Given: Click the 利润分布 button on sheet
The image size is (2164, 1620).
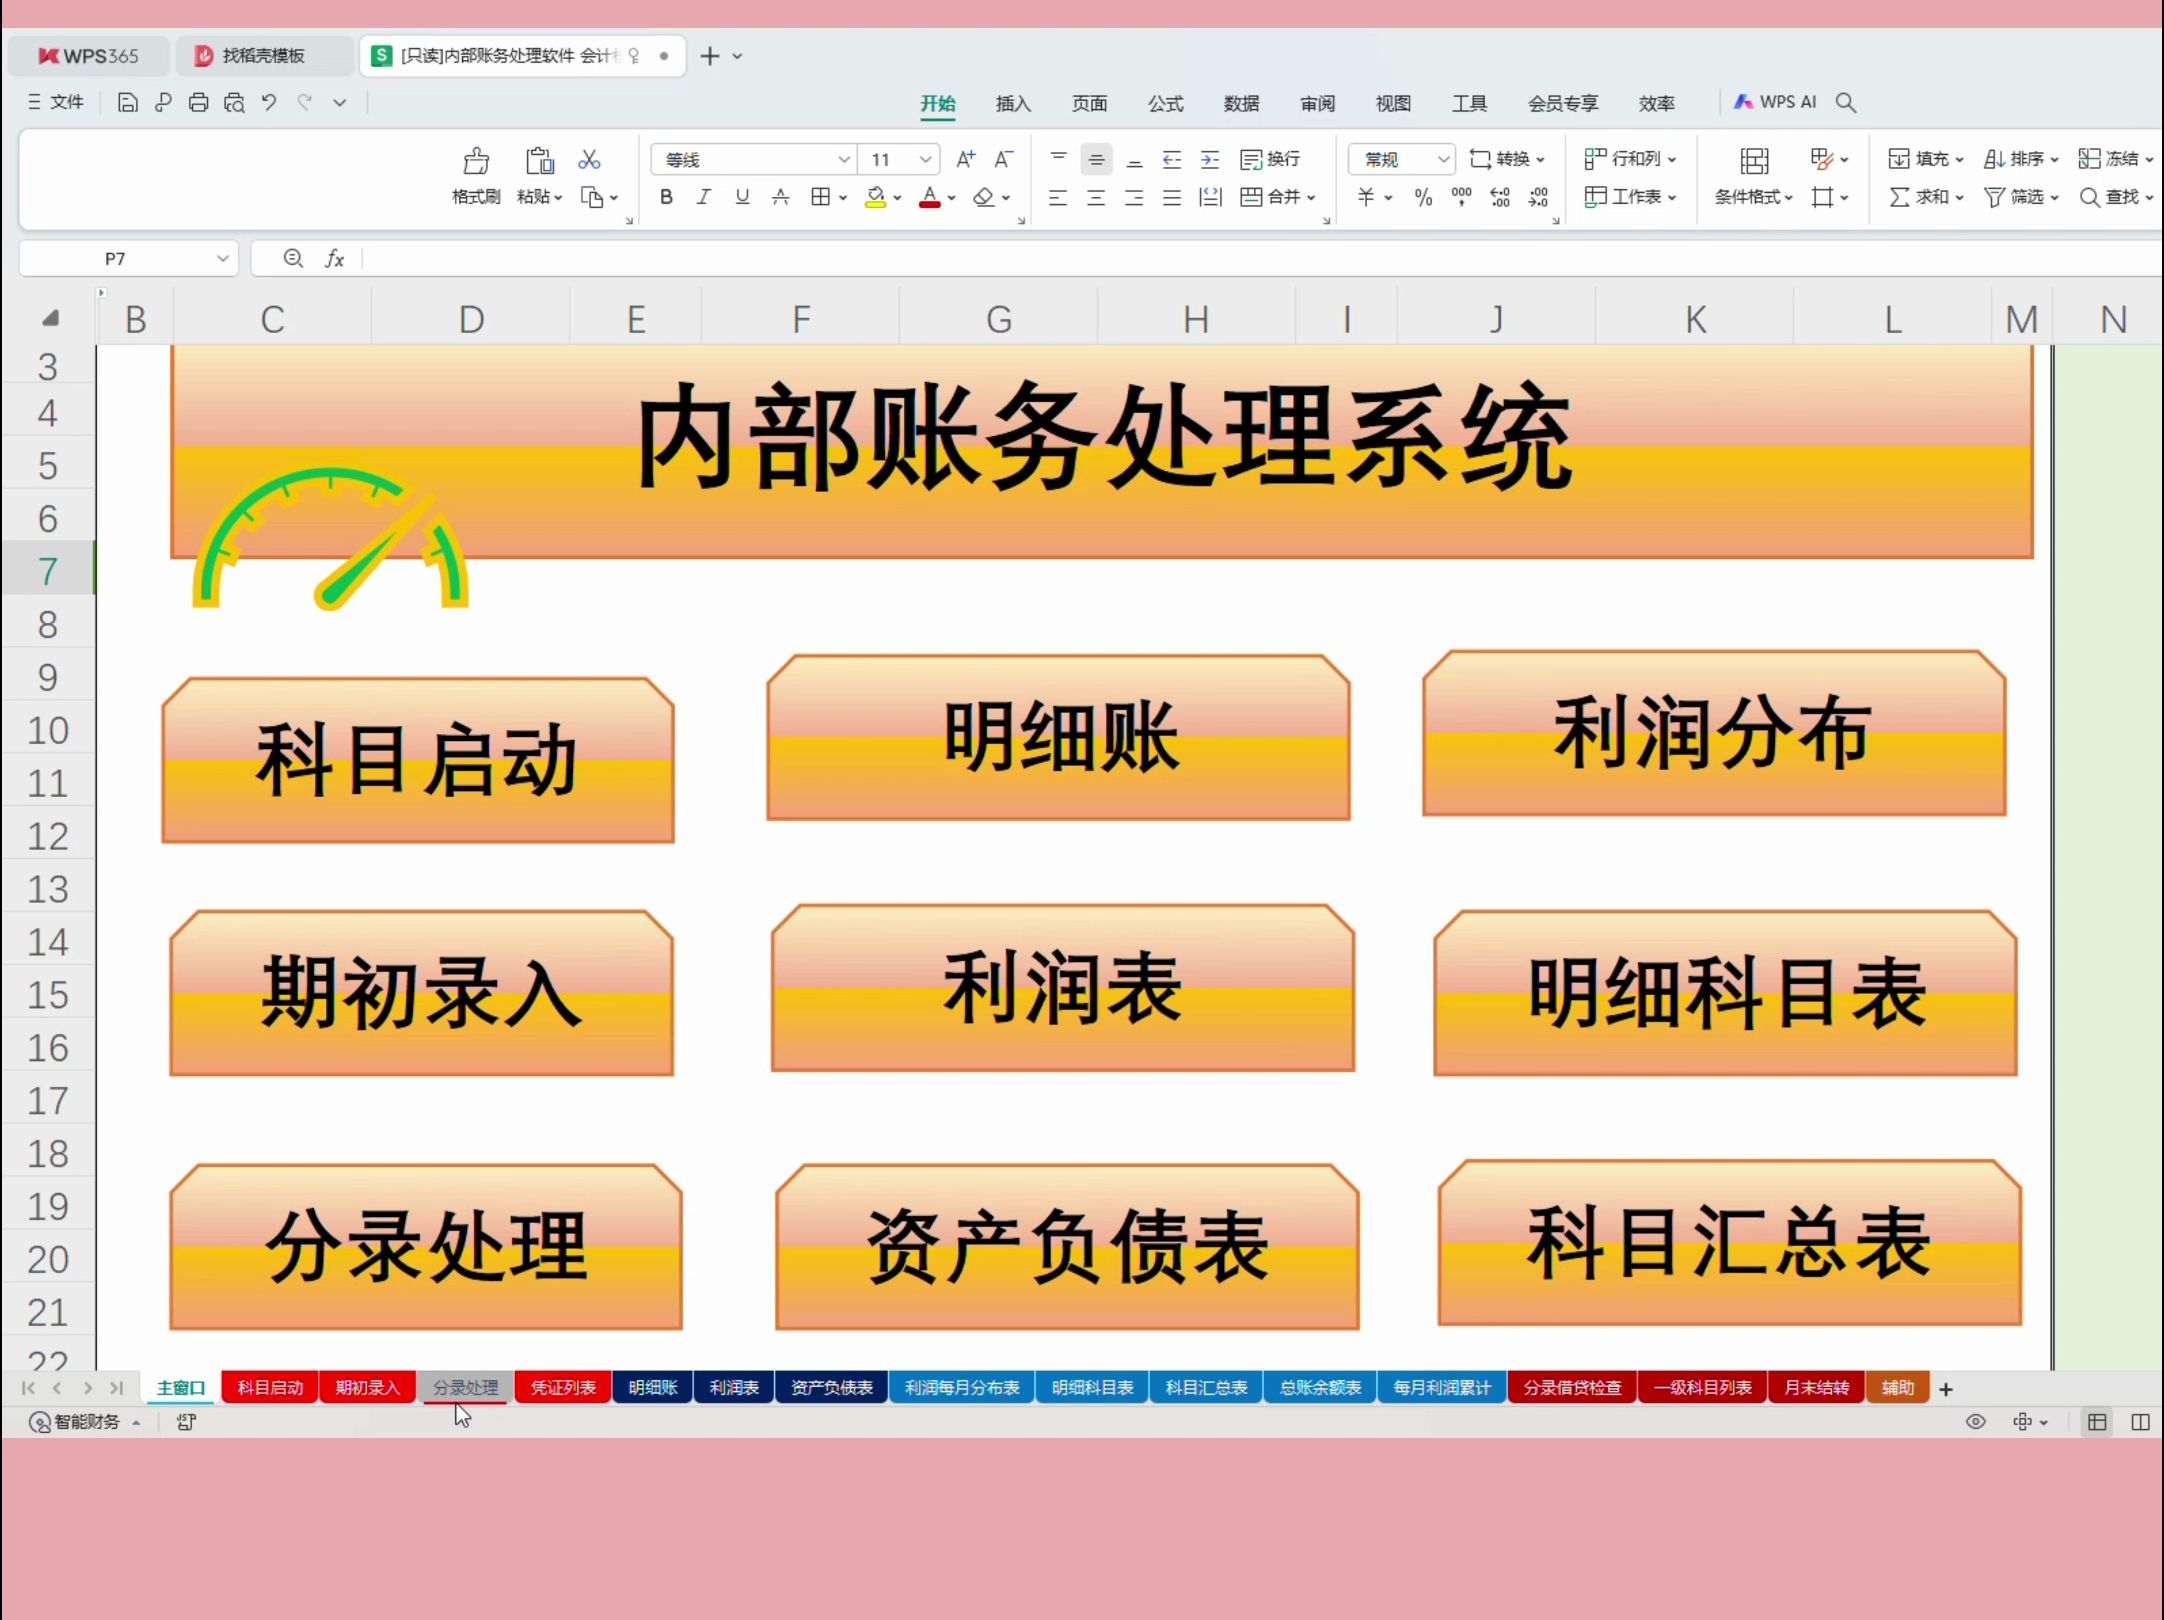Looking at the screenshot, I should pyautogui.click(x=1714, y=733).
